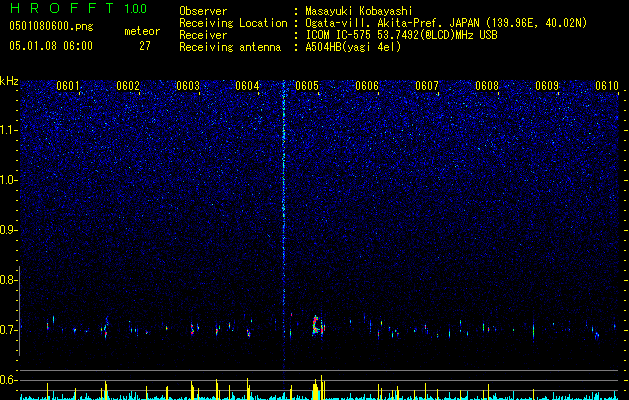Click the 1.1 kHz axis label

point(8,130)
